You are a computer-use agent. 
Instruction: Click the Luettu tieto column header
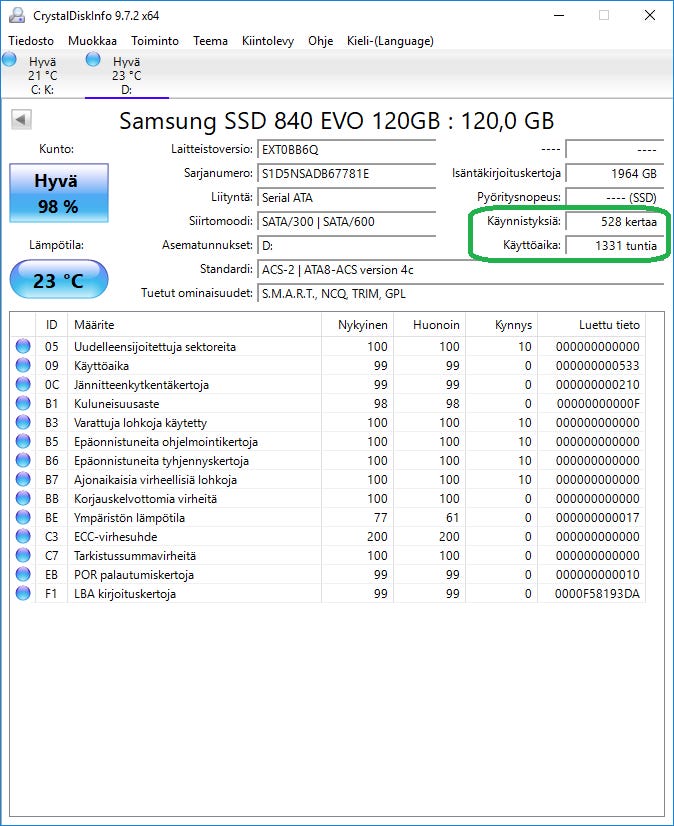(591, 324)
